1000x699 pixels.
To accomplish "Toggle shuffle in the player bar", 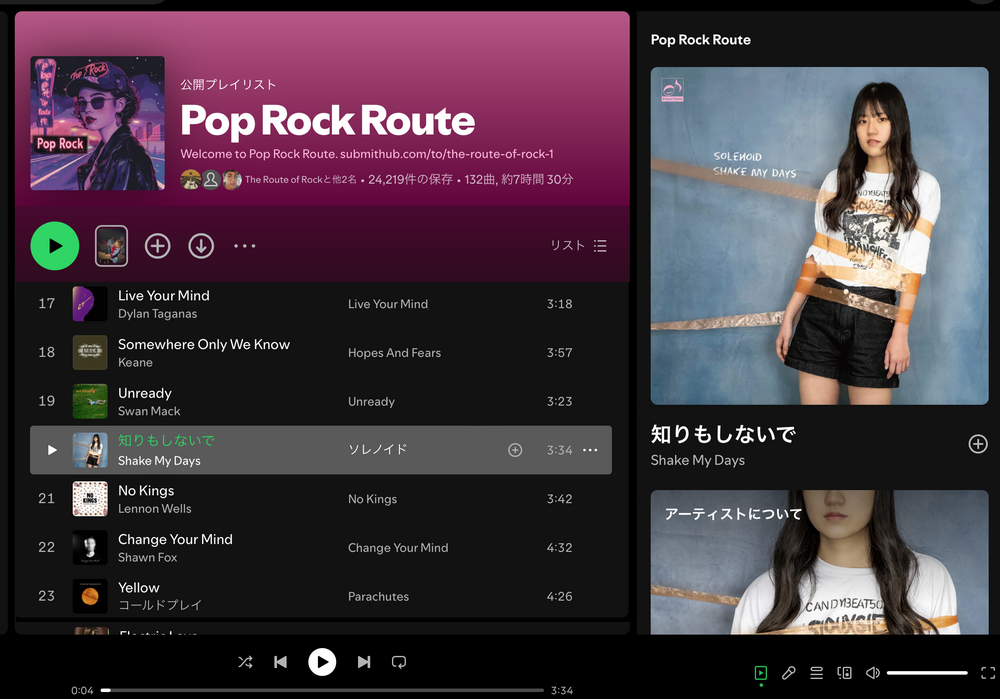I will [x=246, y=662].
